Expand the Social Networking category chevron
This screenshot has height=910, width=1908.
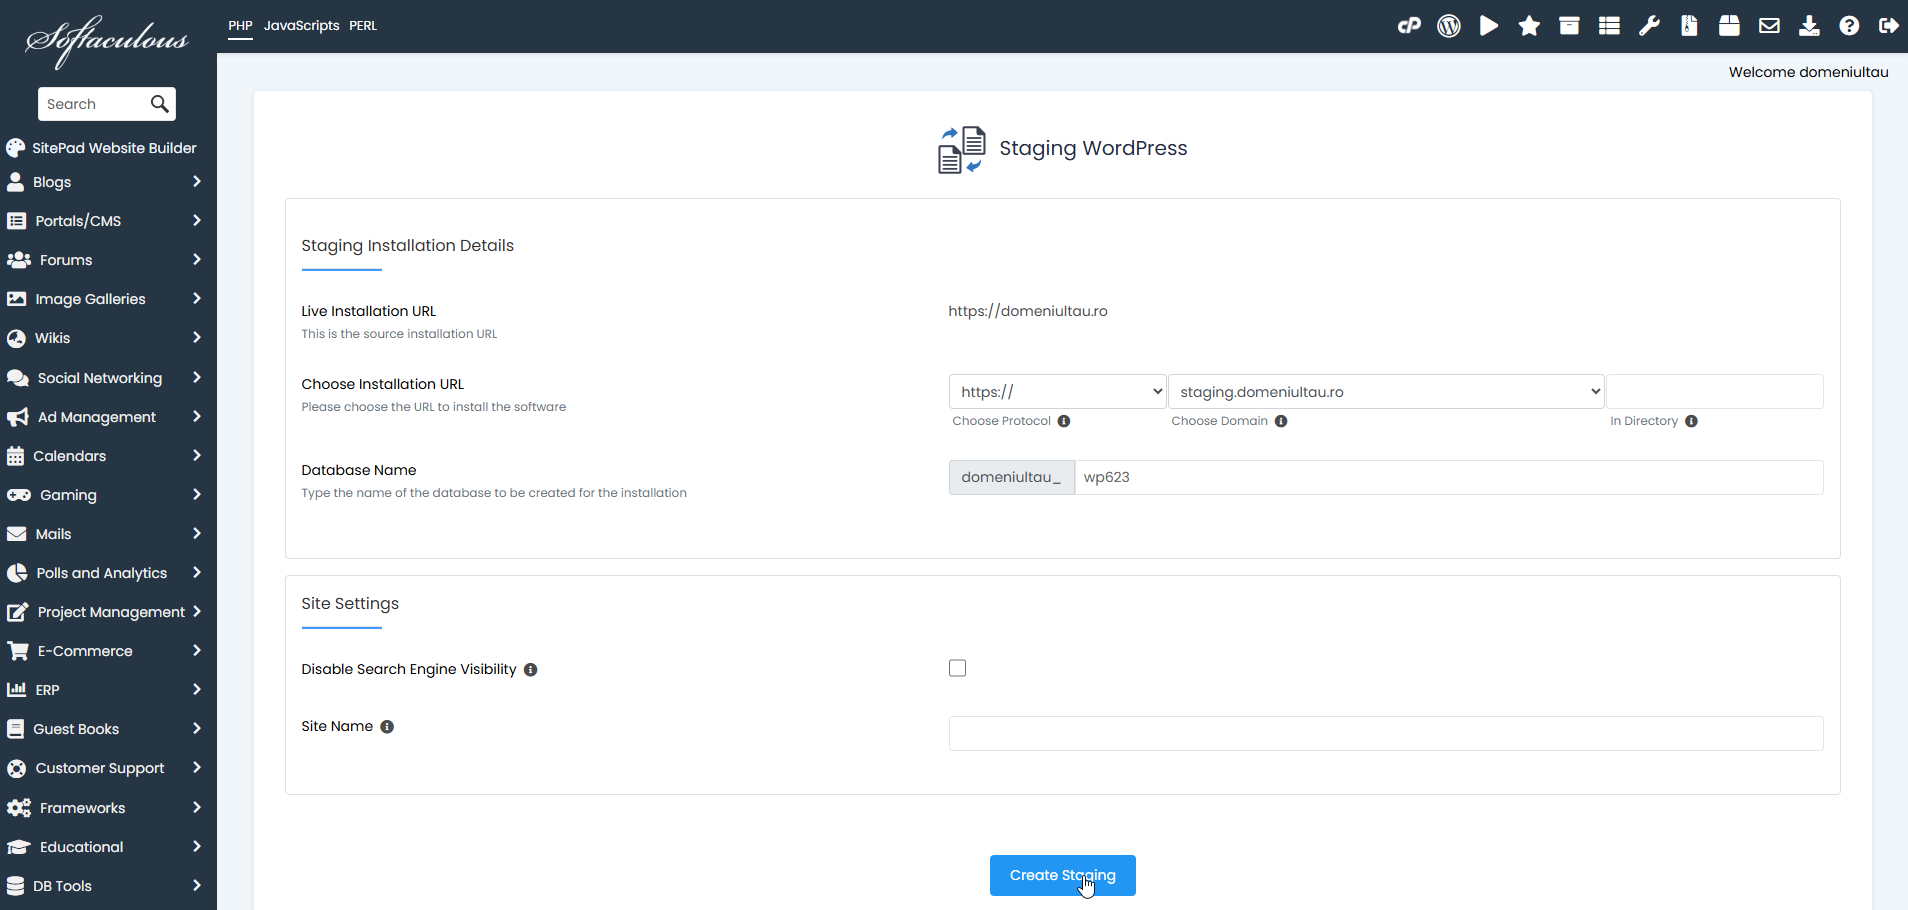pos(197,378)
